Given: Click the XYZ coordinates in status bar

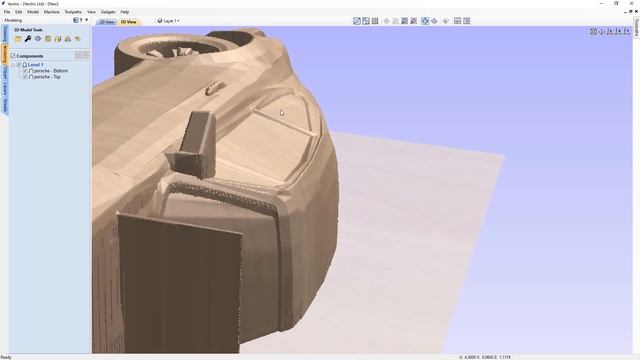Looking at the screenshot, I should (485, 357).
